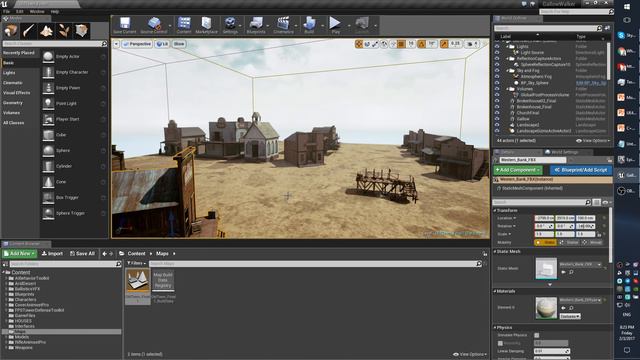Click the green Add New button
Screen dimensions: 640x360
(20, 253)
